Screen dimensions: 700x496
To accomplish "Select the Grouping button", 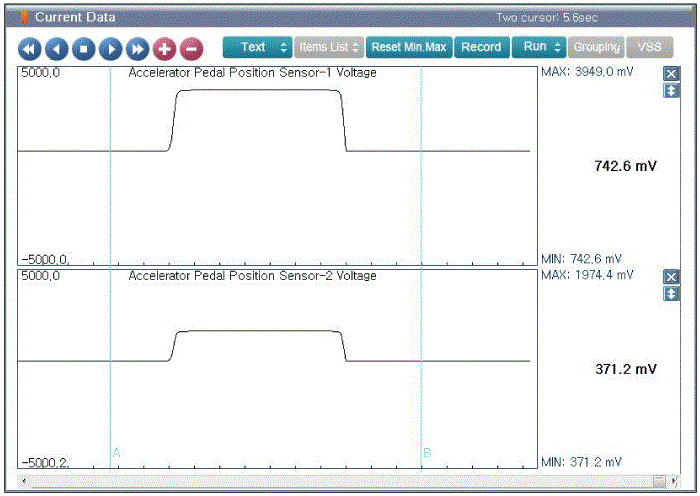I will tap(596, 47).
